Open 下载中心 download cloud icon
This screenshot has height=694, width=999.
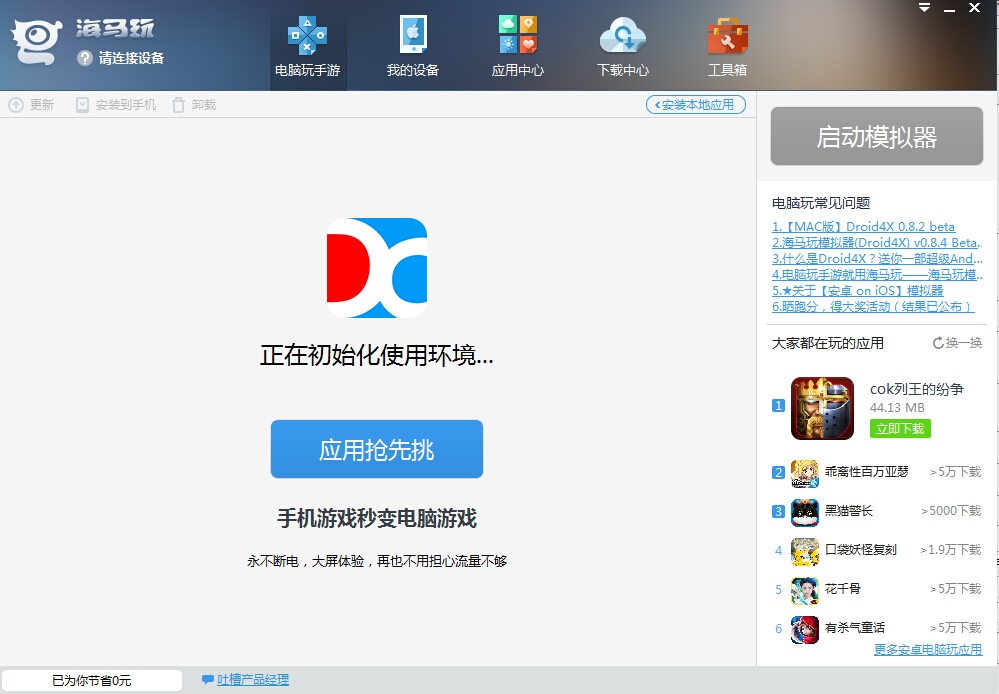click(622, 47)
